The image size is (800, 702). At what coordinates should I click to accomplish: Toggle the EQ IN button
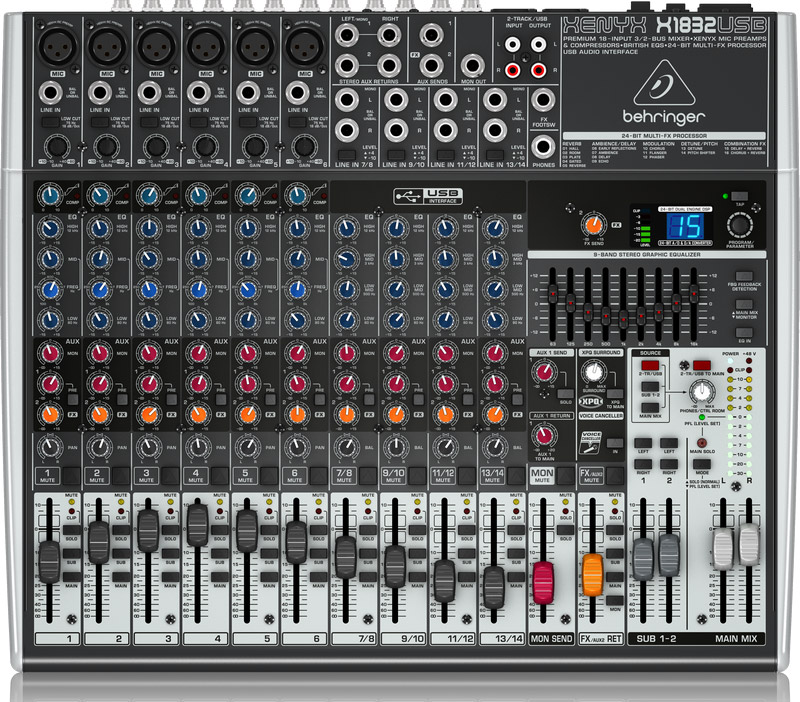click(x=744, y=333)
